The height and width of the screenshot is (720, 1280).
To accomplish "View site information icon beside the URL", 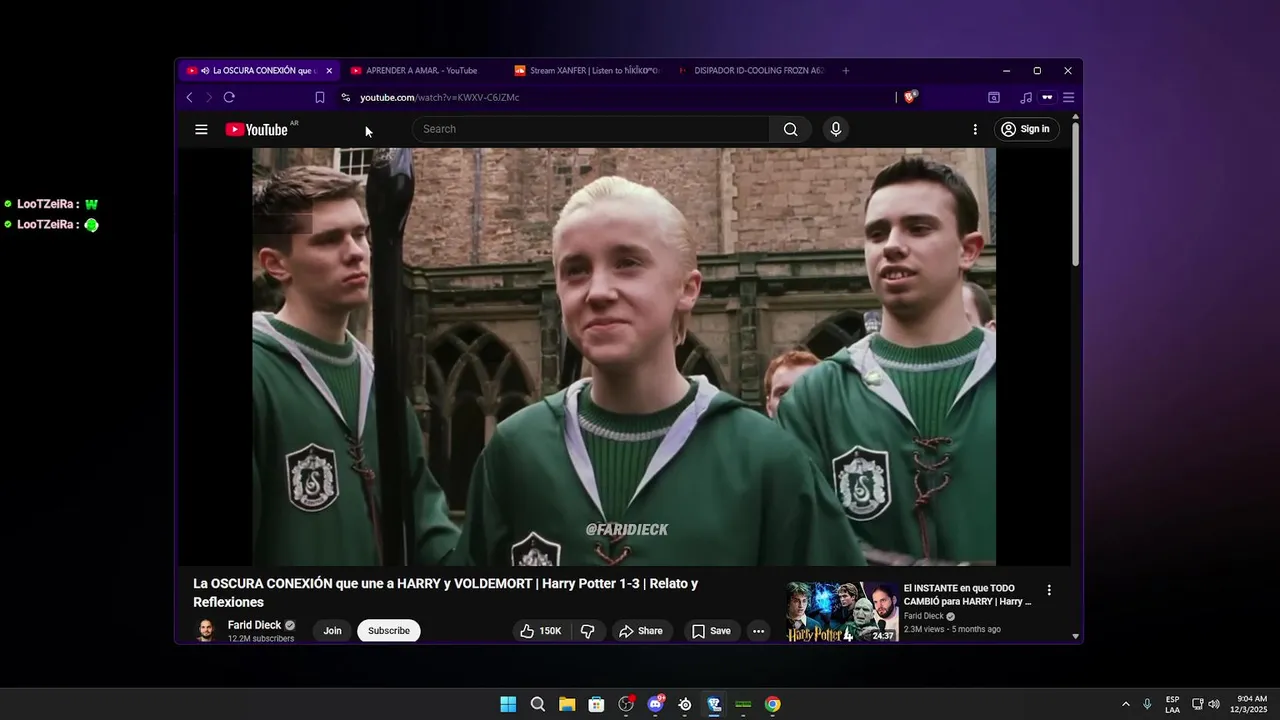I will (x=346, y=97).
